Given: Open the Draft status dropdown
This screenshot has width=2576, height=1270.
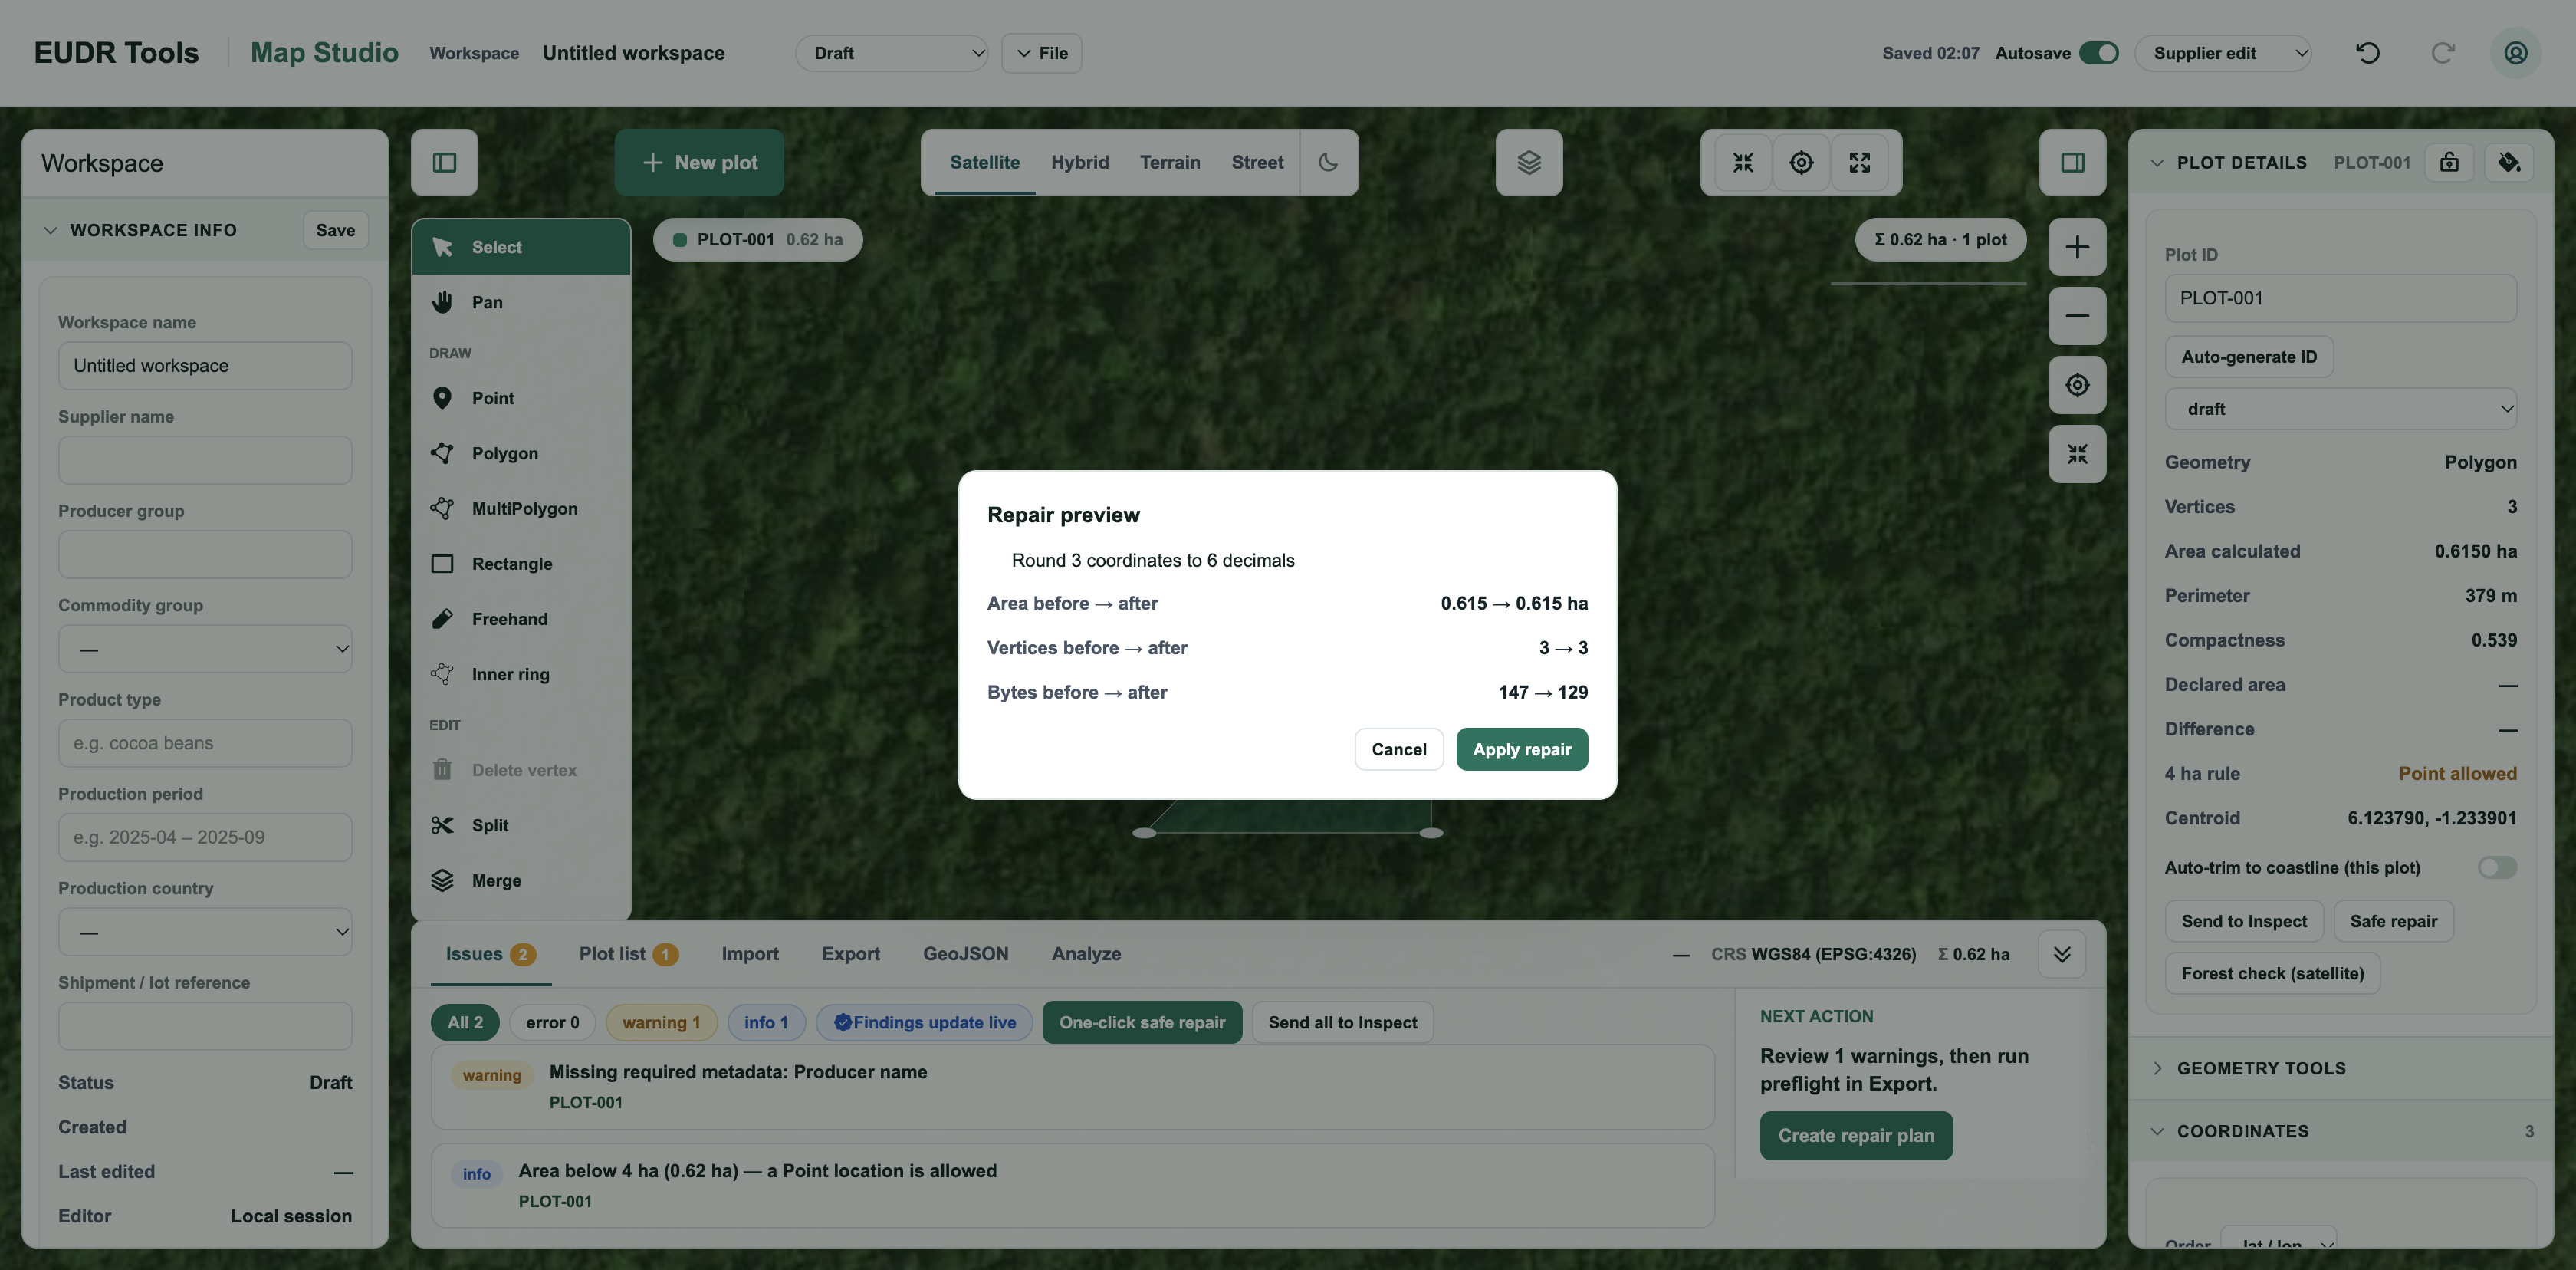Looking at the screenshot, I should coord(892,53).
